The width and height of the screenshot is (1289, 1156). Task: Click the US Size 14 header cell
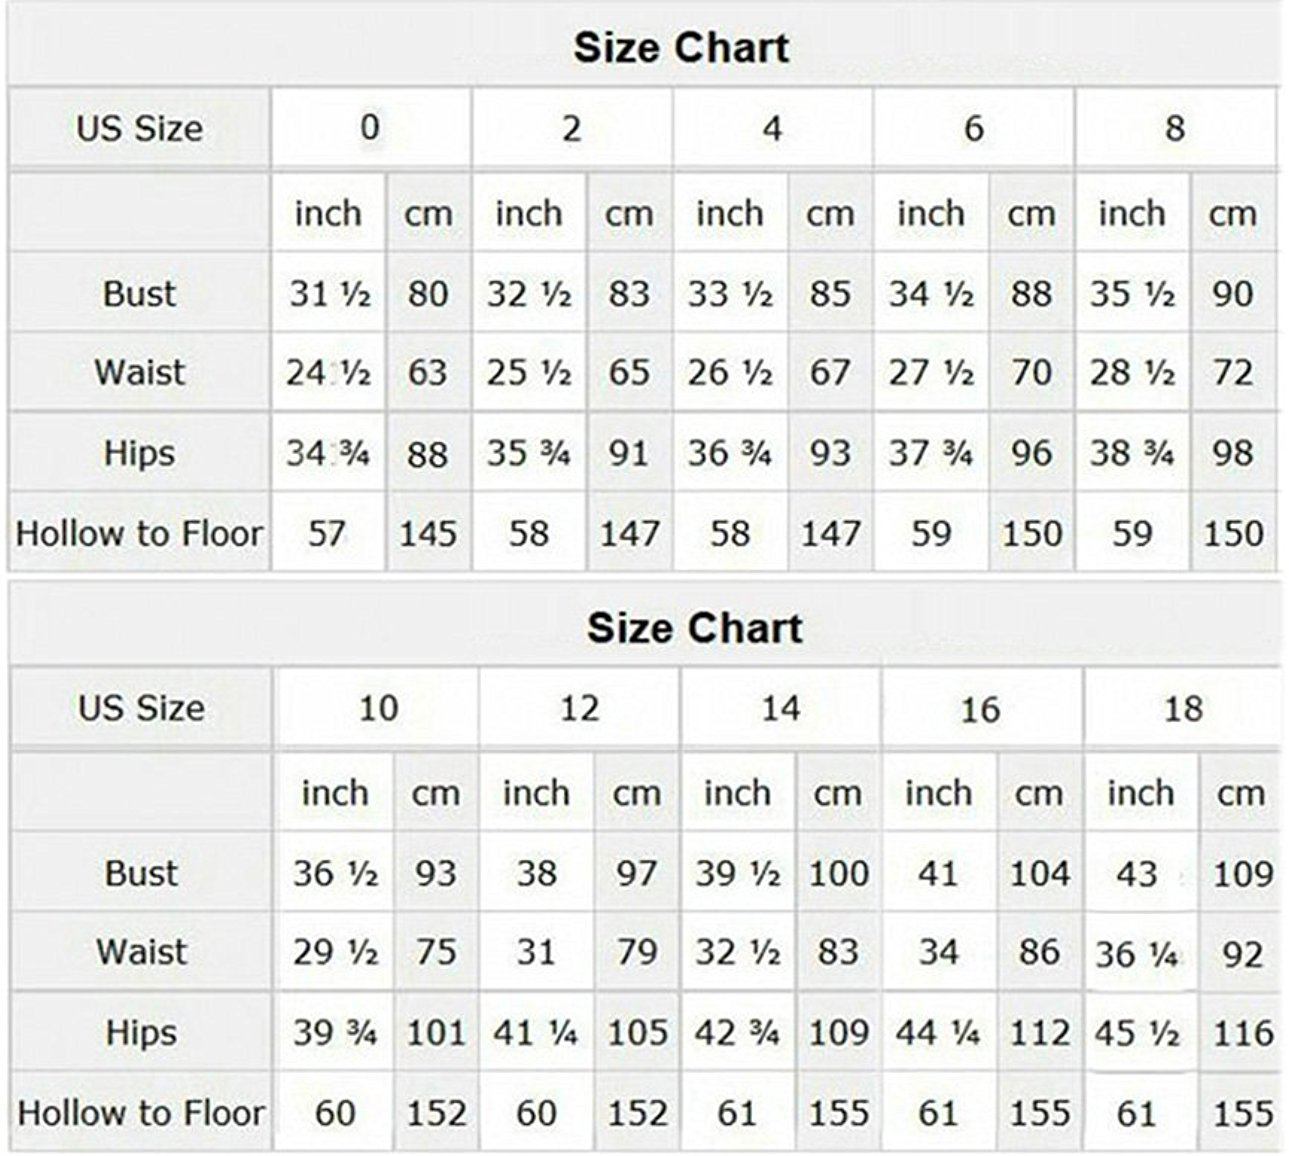point(780,709)
